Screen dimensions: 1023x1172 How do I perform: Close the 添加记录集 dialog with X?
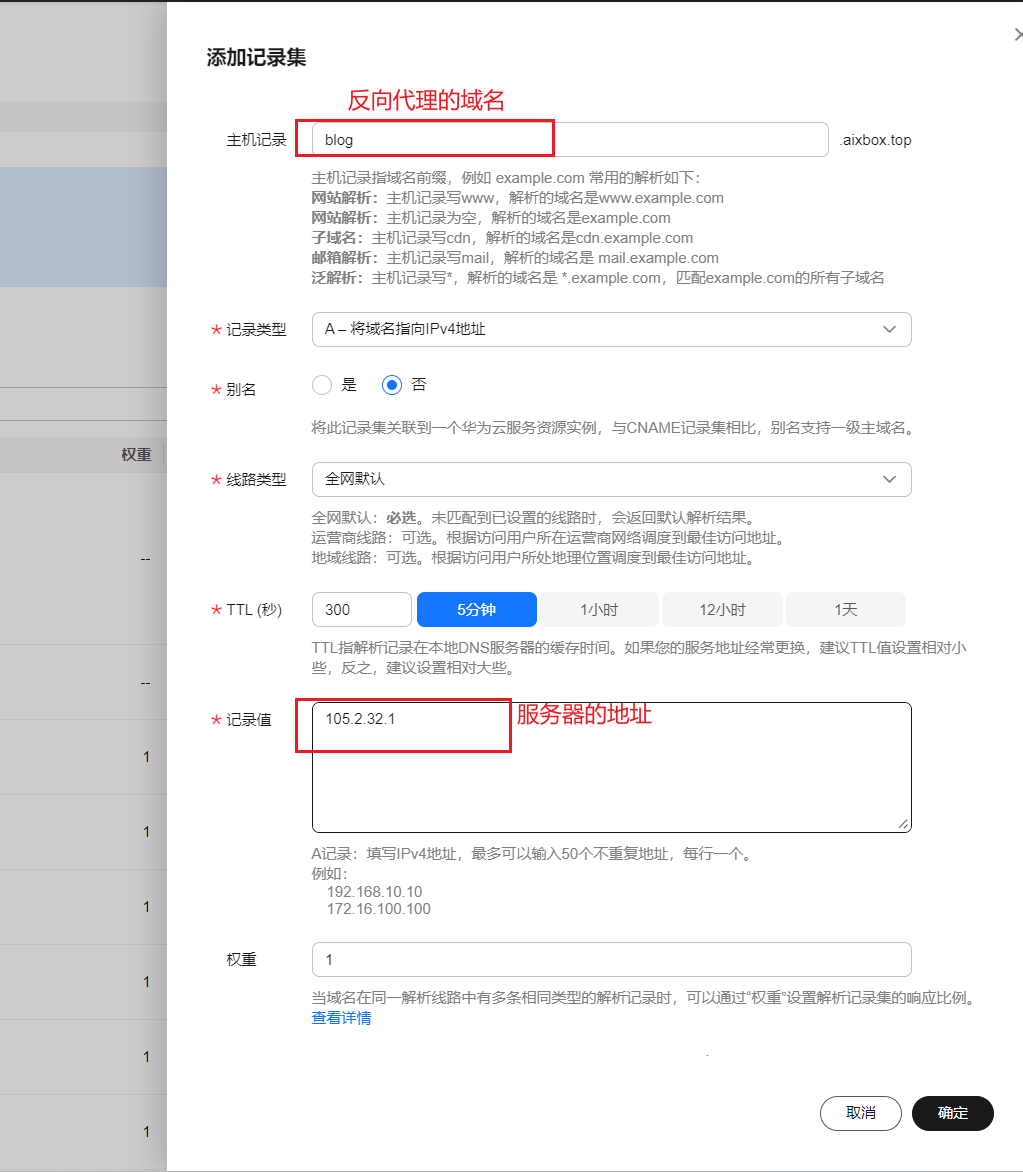[1017, 36]
